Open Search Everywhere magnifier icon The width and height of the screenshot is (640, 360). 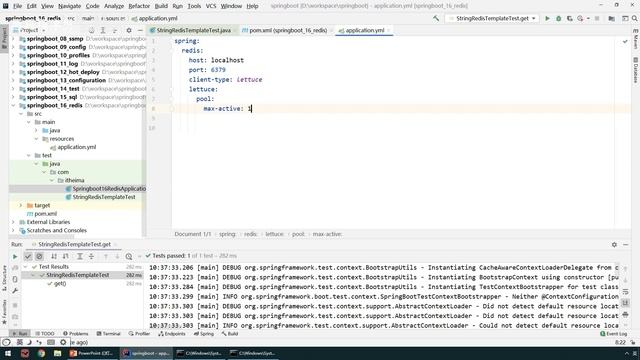(x=635, y=18)
